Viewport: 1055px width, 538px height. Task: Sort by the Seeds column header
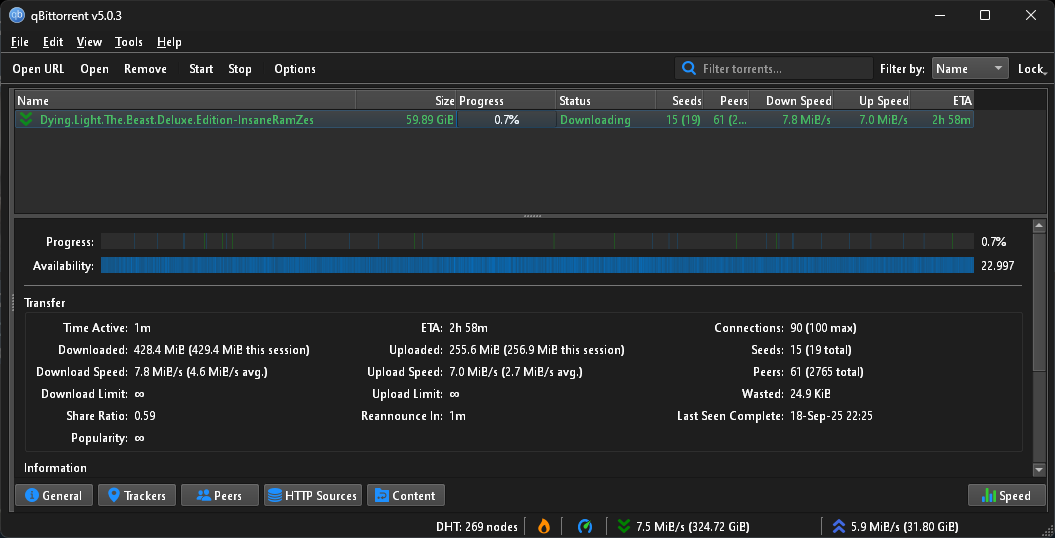pyautogui.click(x=680, y=101)
